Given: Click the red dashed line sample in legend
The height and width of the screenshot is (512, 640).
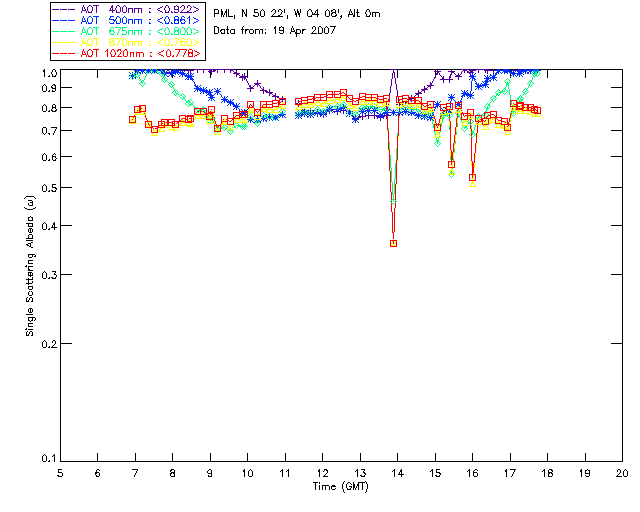Looking at the screenshot, I should click(64, 53).
